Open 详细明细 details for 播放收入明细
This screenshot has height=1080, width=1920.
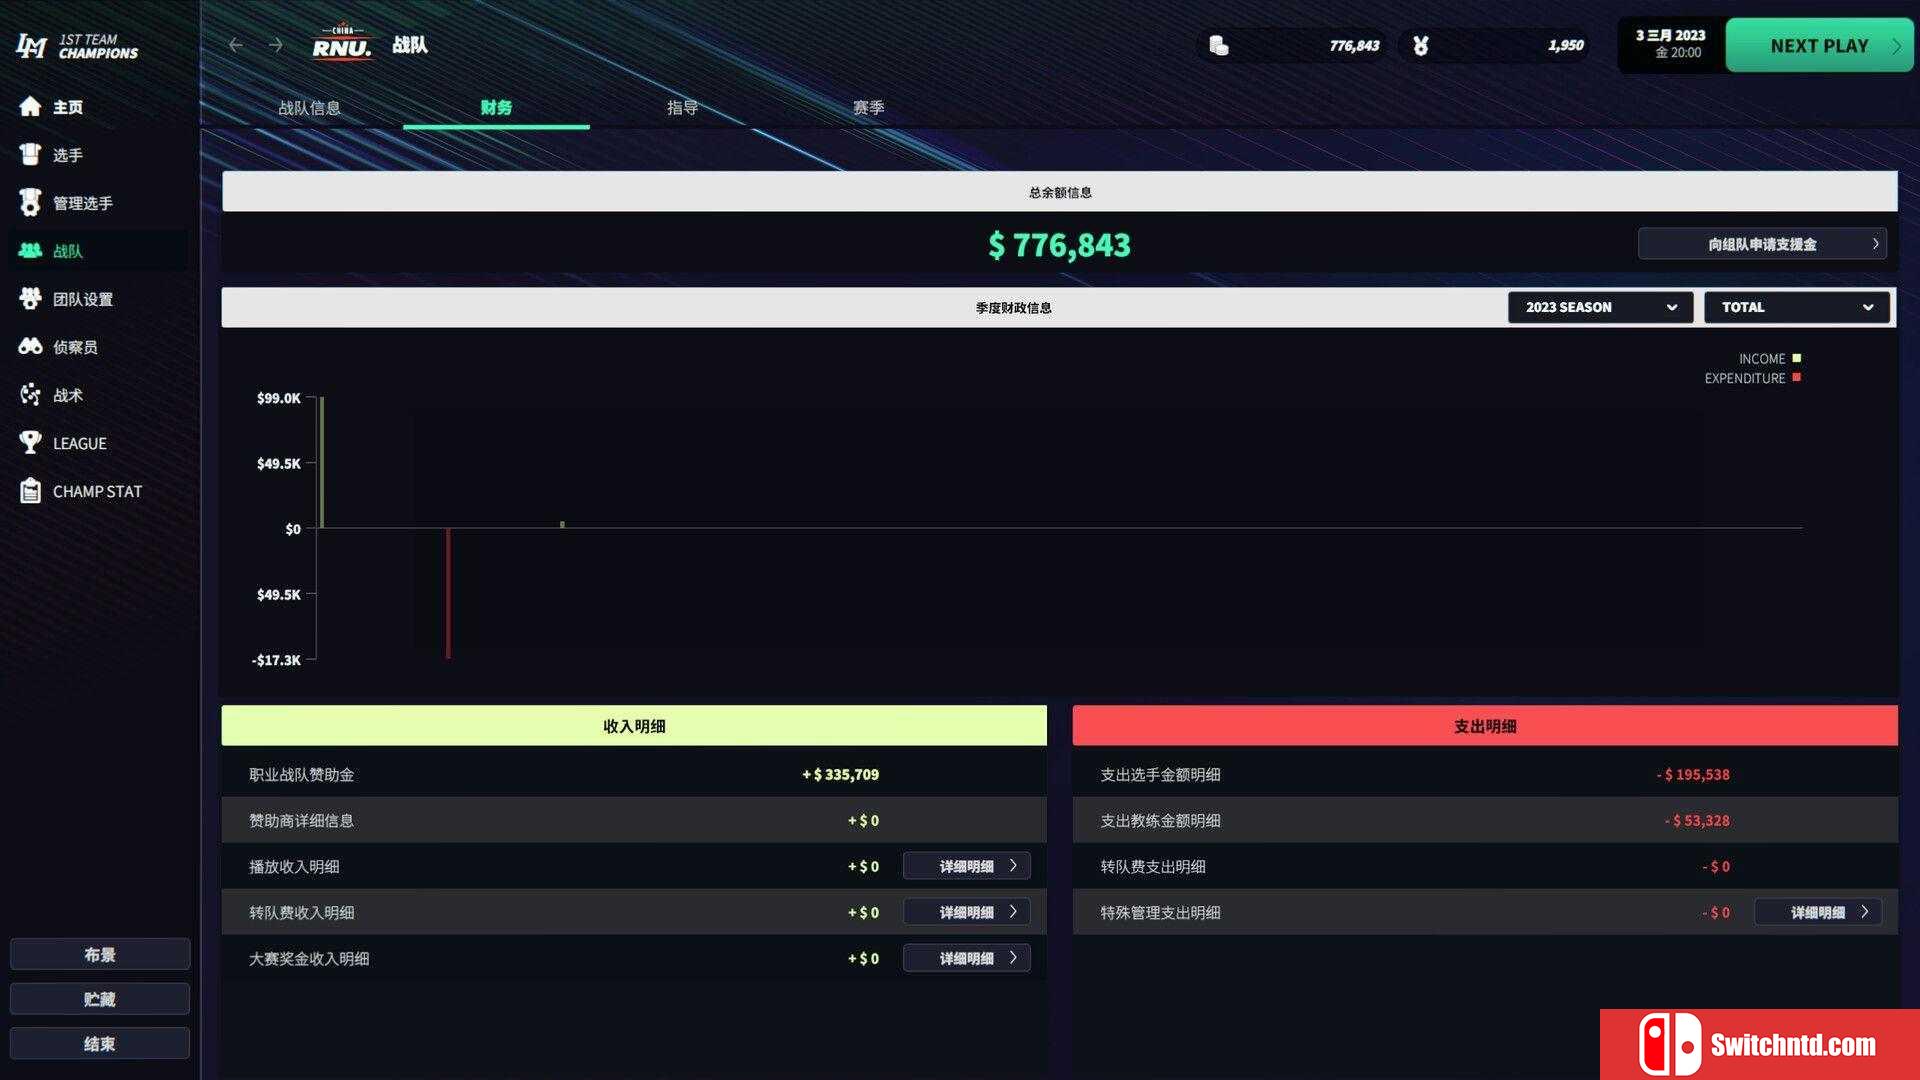966,866
